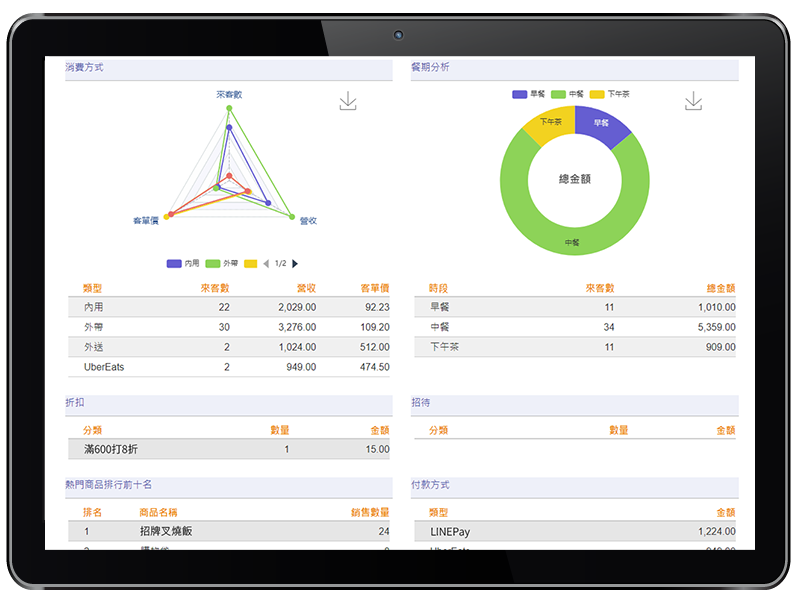The height and width of the screenshot is (600, 800).
Task: Click the 總金額 column header
Action: [x=720, y=288]
